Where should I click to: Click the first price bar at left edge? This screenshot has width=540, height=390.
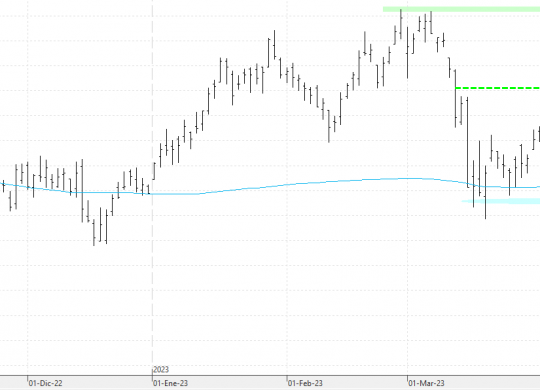tap(3, 186)
